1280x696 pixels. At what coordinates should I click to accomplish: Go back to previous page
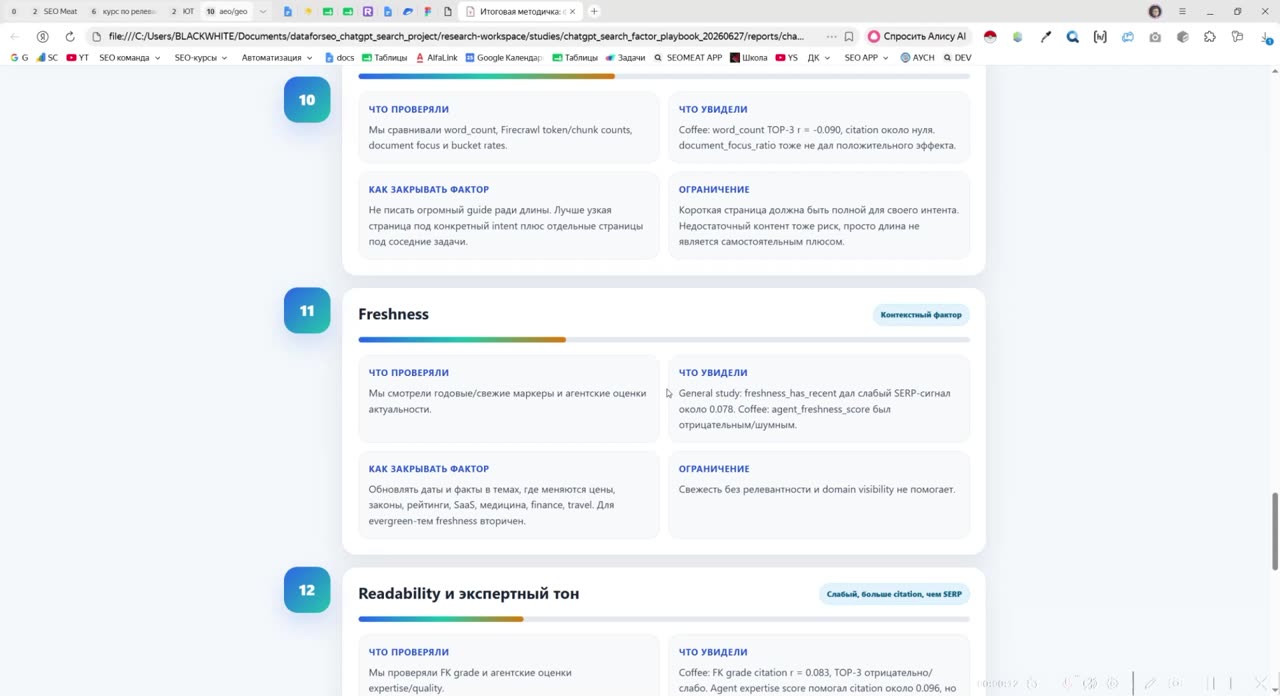point(14,36)
